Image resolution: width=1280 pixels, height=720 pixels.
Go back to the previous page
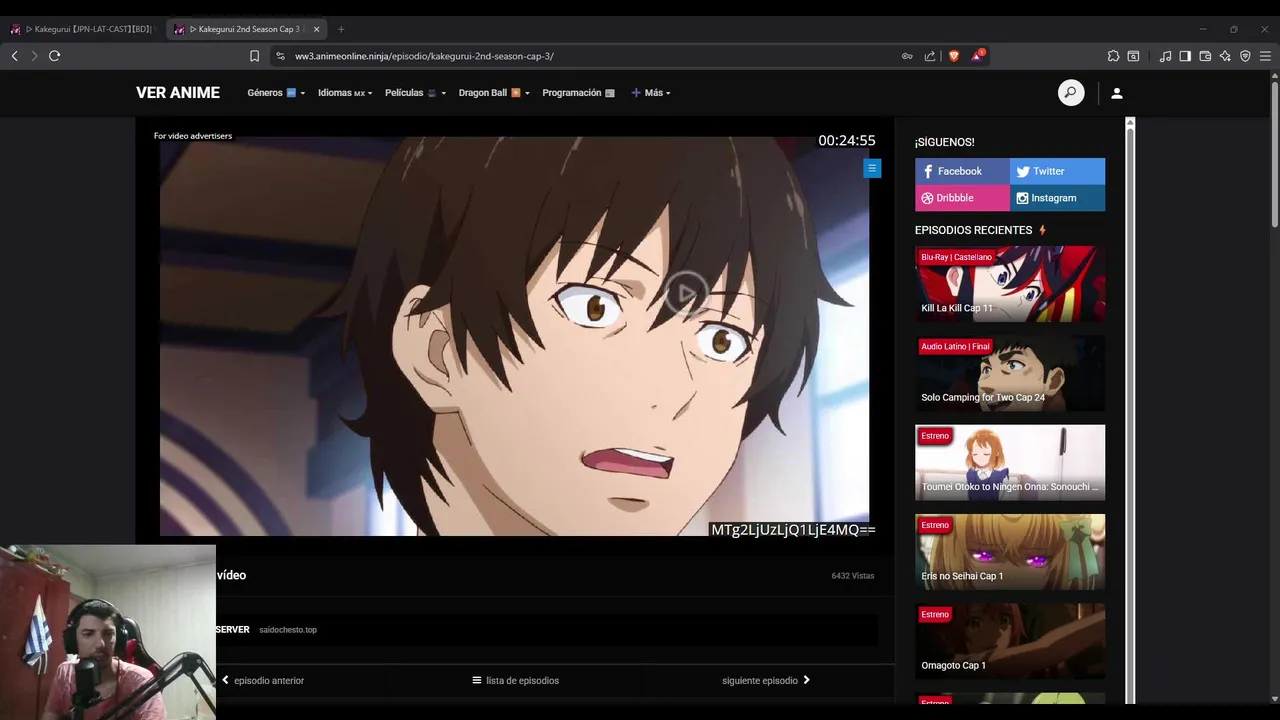click(14, 56)
